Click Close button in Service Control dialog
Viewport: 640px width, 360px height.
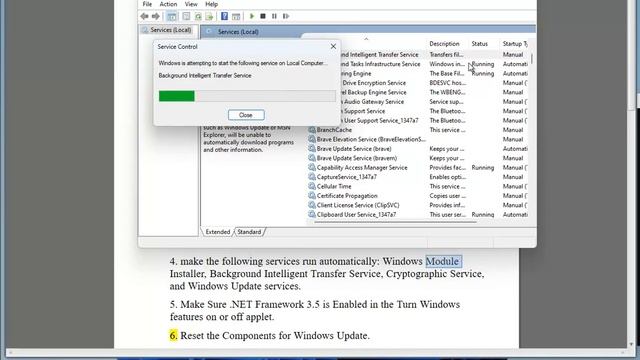coord(246,115)
